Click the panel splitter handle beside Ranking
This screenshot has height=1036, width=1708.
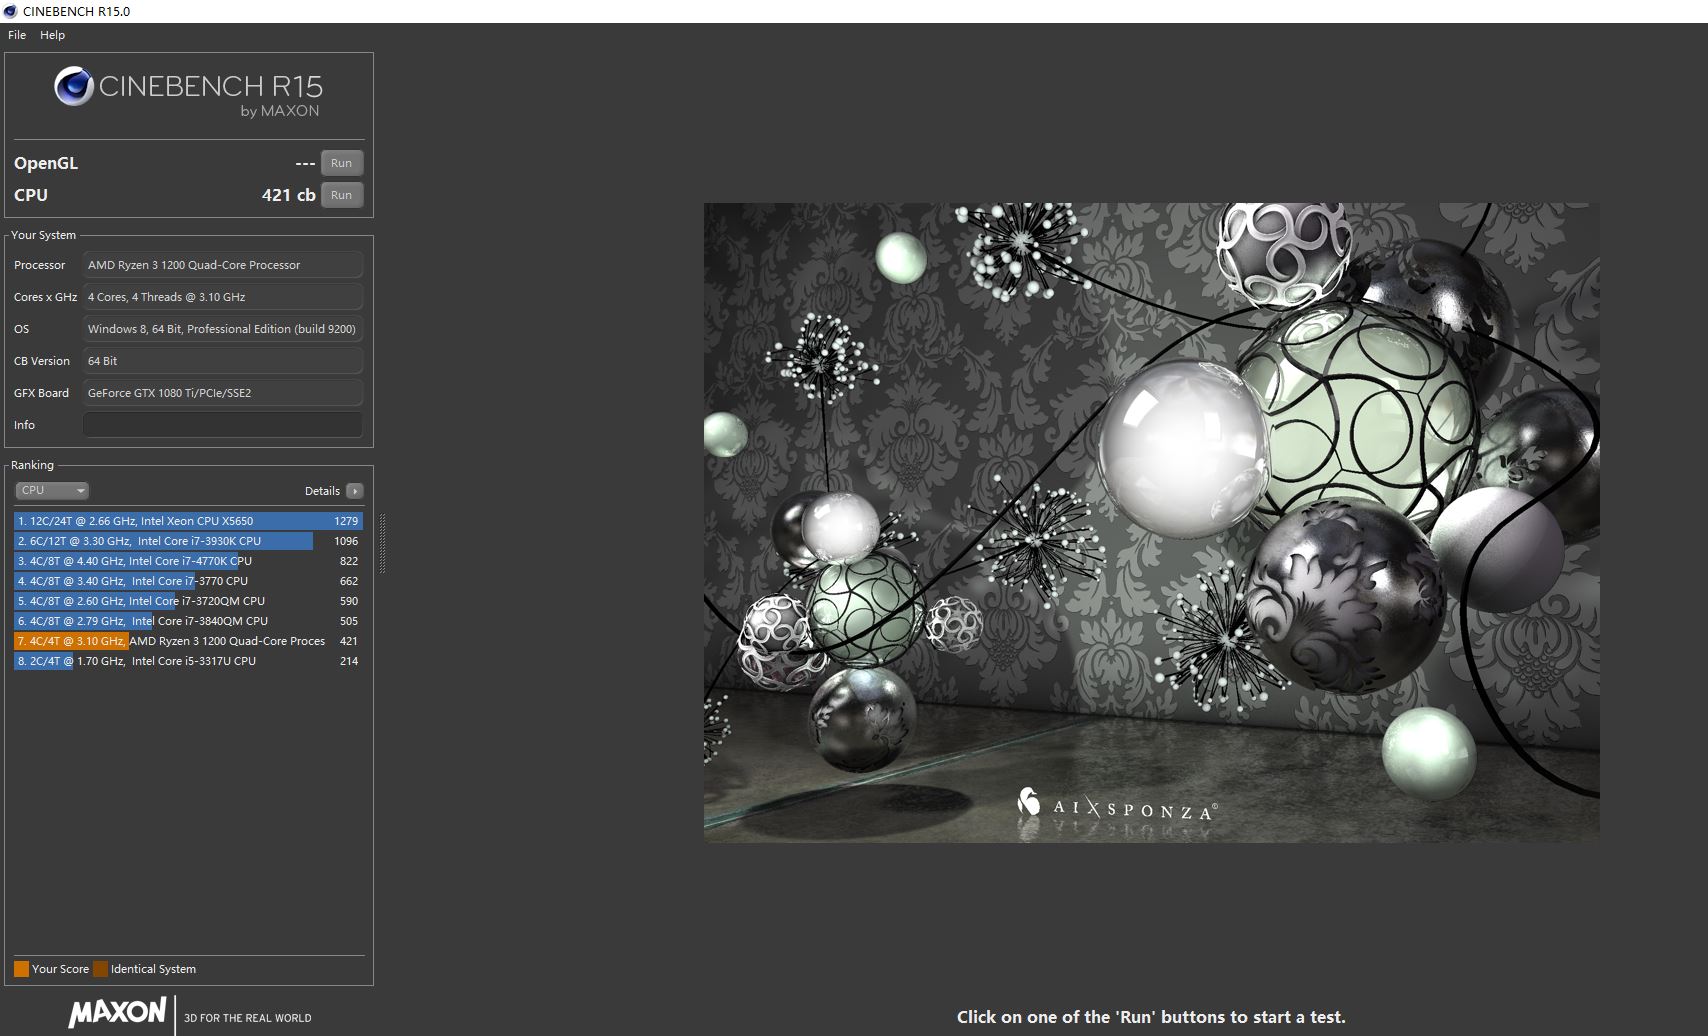(x=382, y=543)
